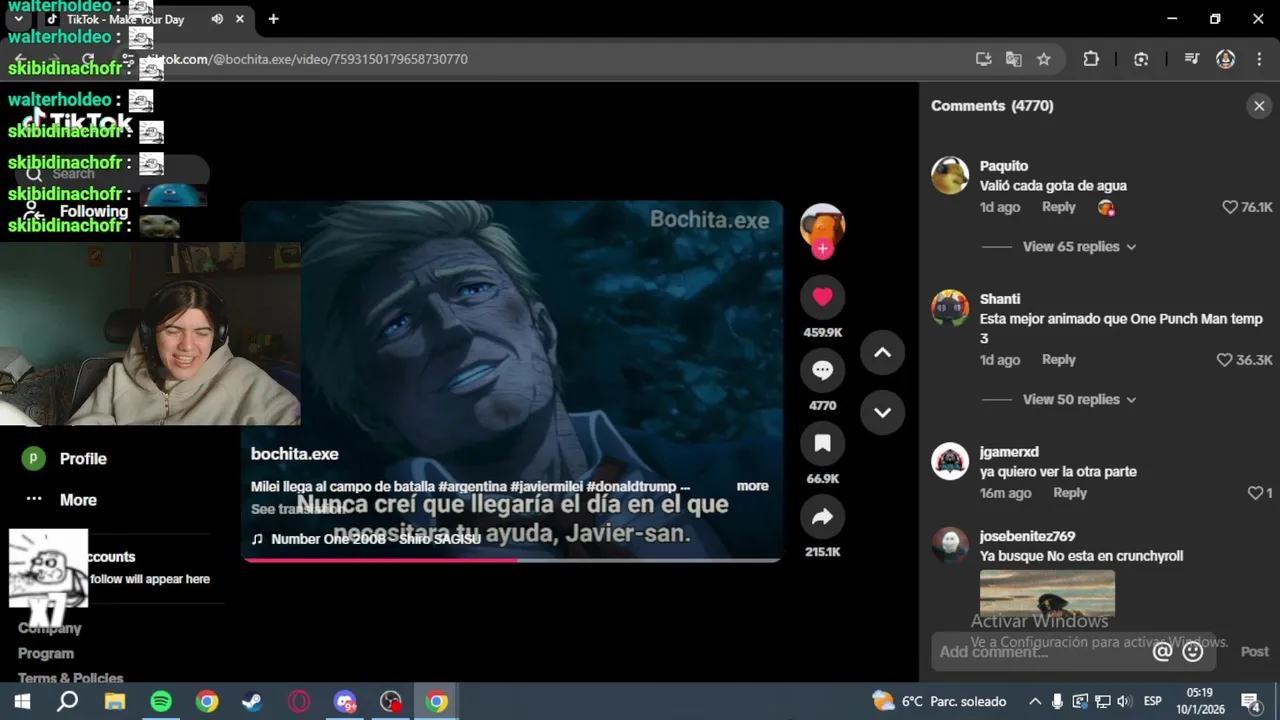Open Discord from taskbar
1280x720 pixels.
point(345,702)
